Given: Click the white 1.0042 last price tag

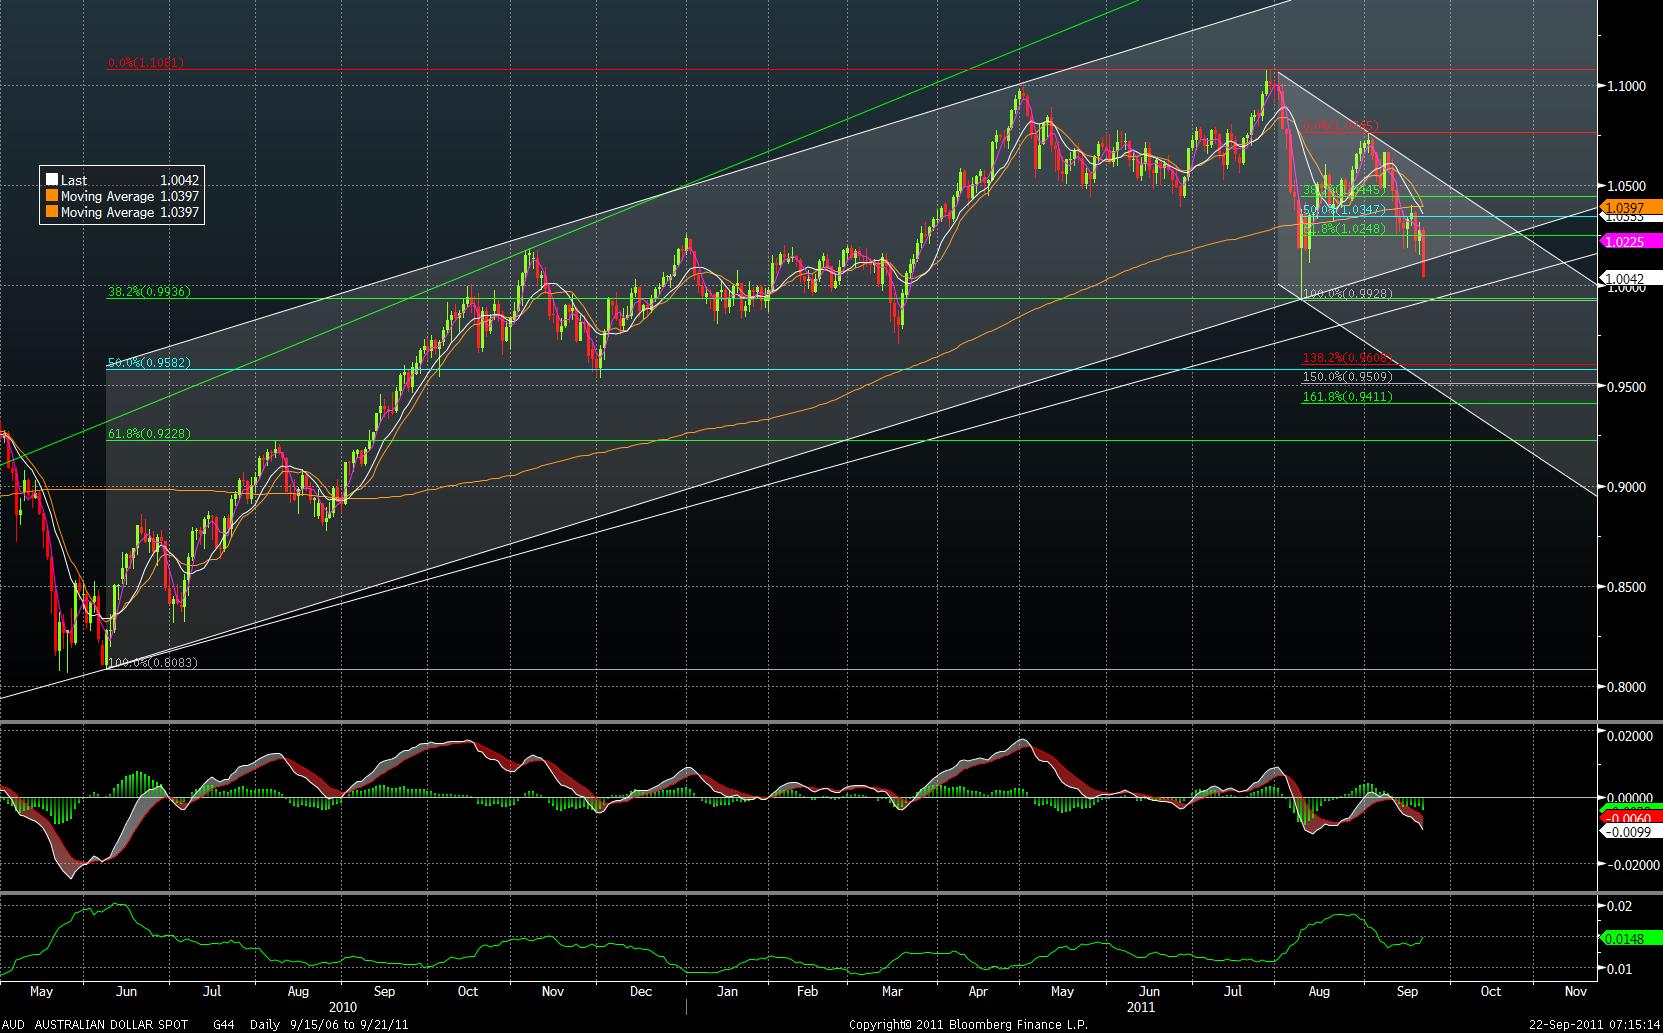Looking at the screenshot, I should [x=1630, y=279].
